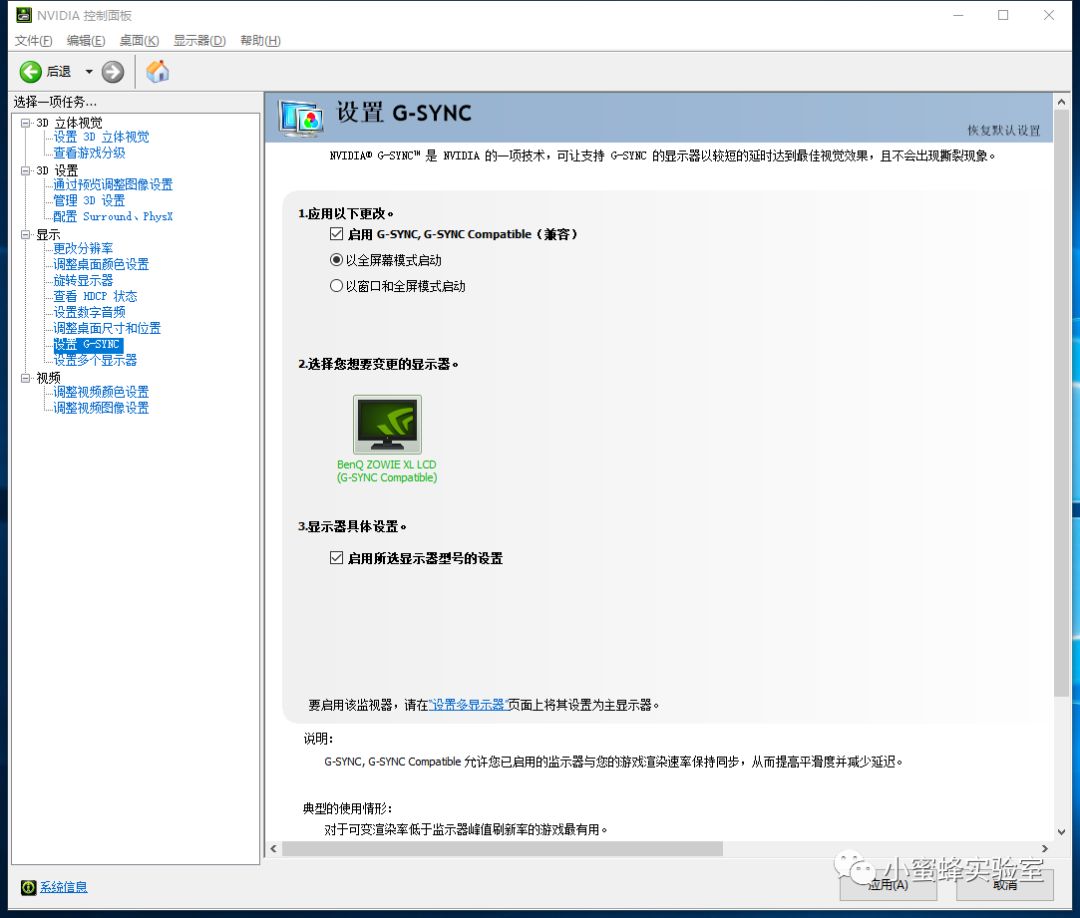
Task: Click horizontal scrollbar left arrow
Action: [x=273, y=848]
